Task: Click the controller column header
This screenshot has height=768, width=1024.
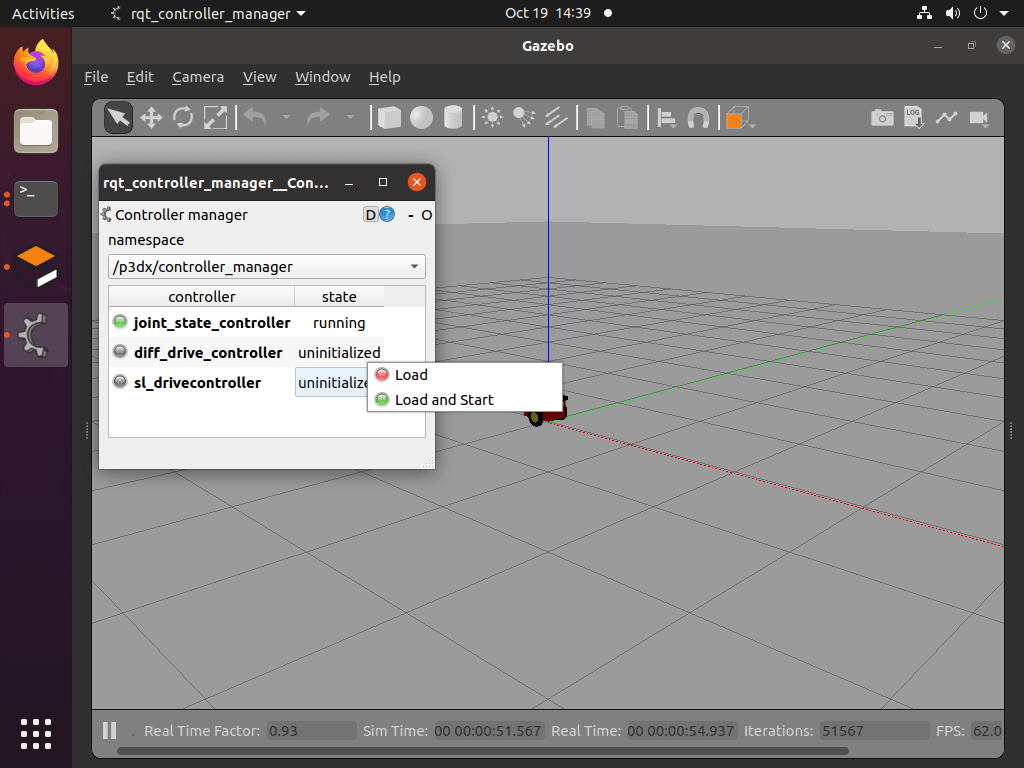Action: click(x=201, y=296)
